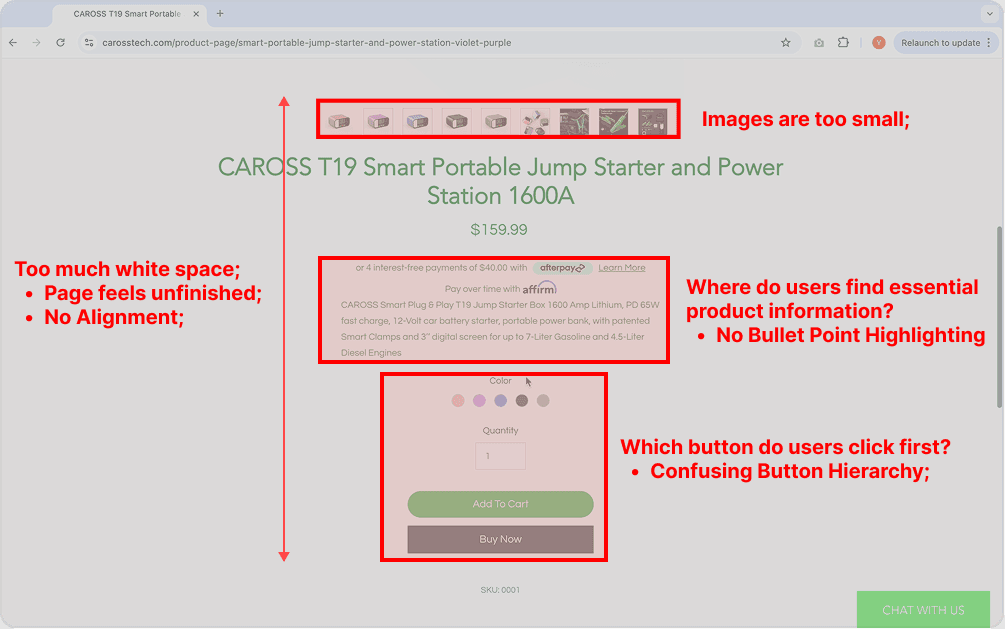
Task: Open a new tab with the plus icon
Action: pyautogui.click(x=220, y=13)
